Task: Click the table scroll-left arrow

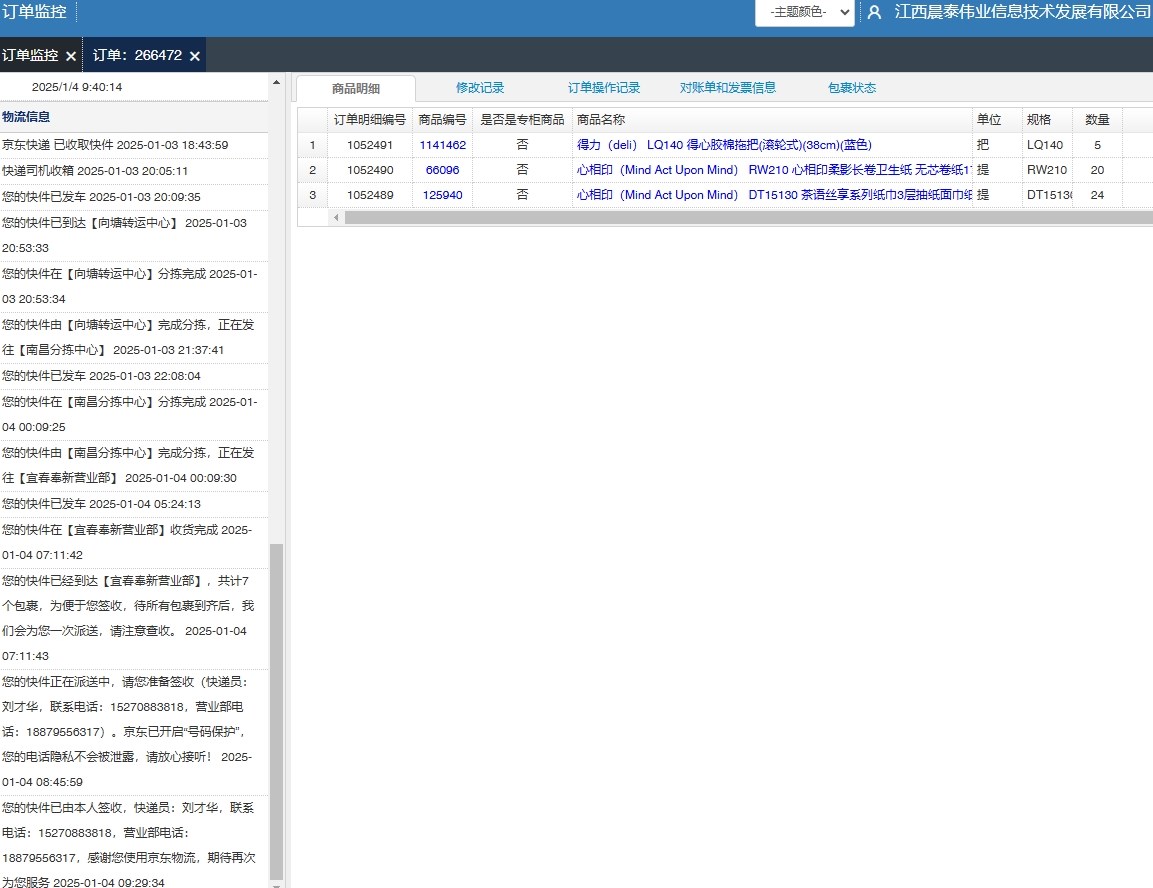Action: 337,218
